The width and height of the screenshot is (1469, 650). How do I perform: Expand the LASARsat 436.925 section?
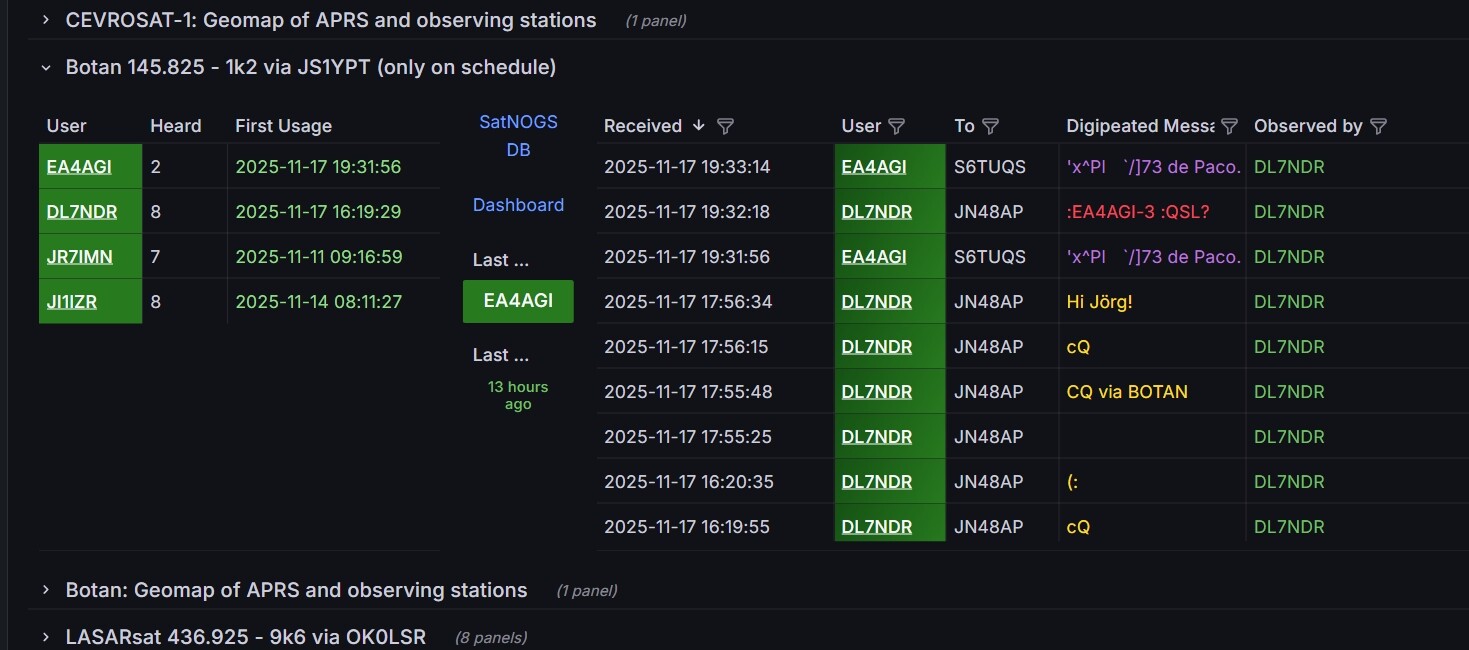(x=46, y=637)
